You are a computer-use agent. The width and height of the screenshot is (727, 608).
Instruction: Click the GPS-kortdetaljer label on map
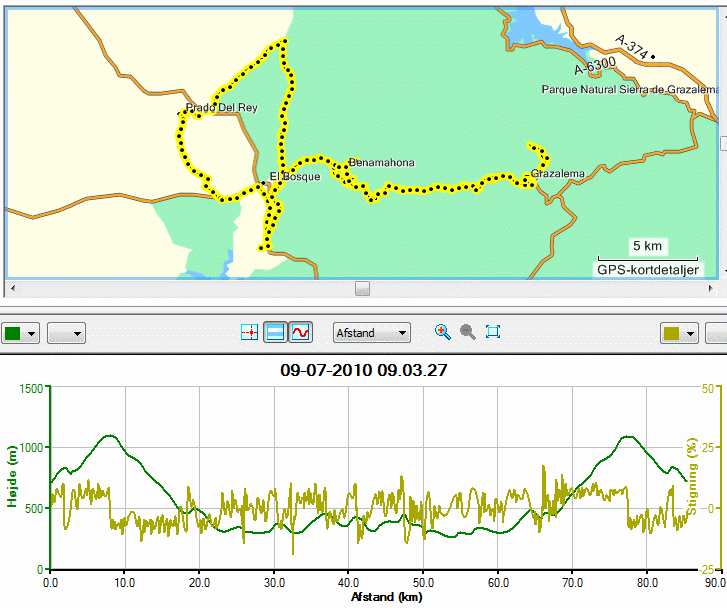point(648,270)
